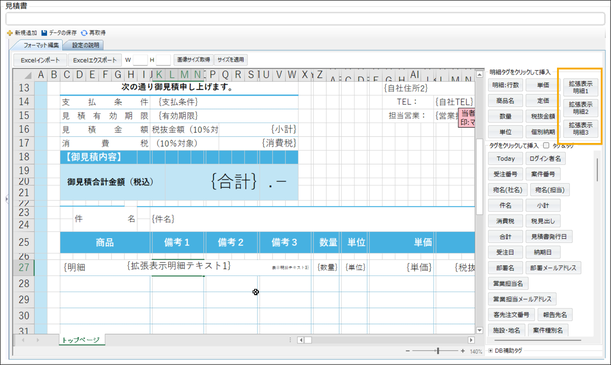
Task: Insert the 税抜金額 detail tag
Action: [543, 116]
